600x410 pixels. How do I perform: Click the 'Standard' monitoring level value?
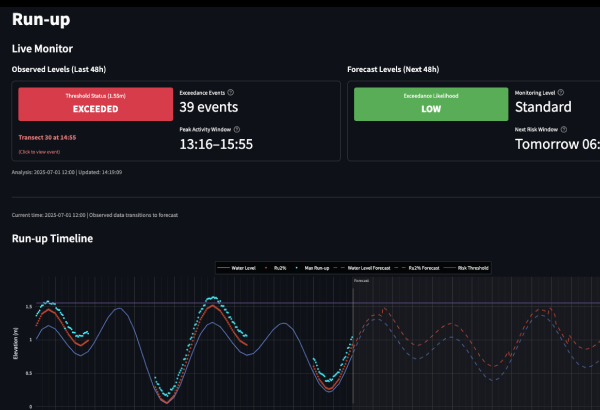[x=543, y=107]
